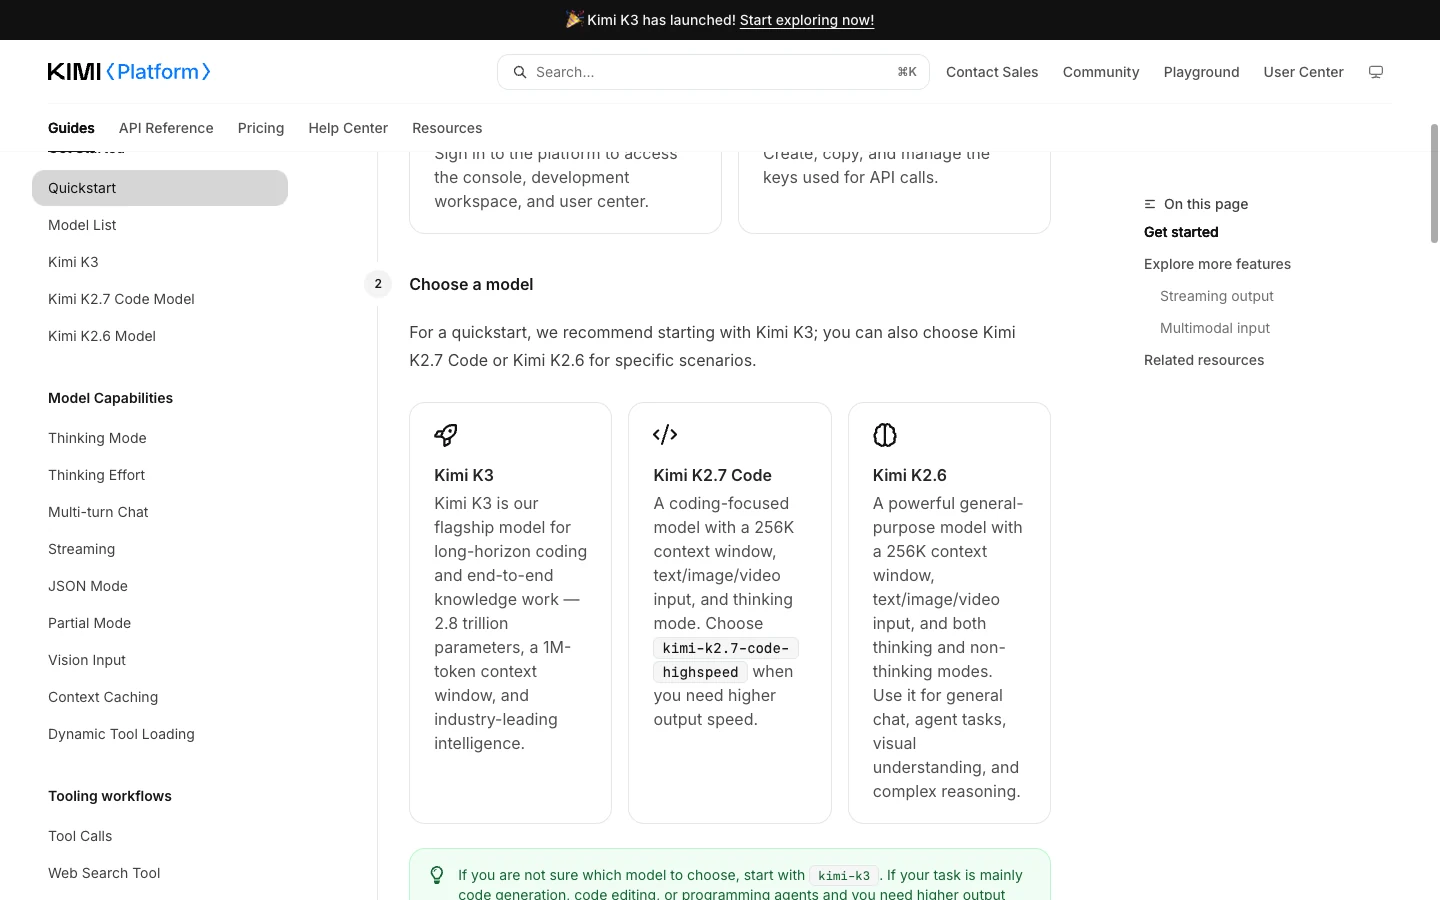Viewport: 1440px width, 900px height.
Task: Jump to Explore more features section
Action: (1217, 264)
